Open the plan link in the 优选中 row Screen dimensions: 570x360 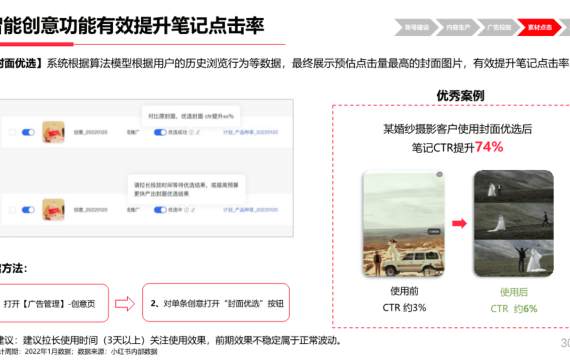[250, 210]
